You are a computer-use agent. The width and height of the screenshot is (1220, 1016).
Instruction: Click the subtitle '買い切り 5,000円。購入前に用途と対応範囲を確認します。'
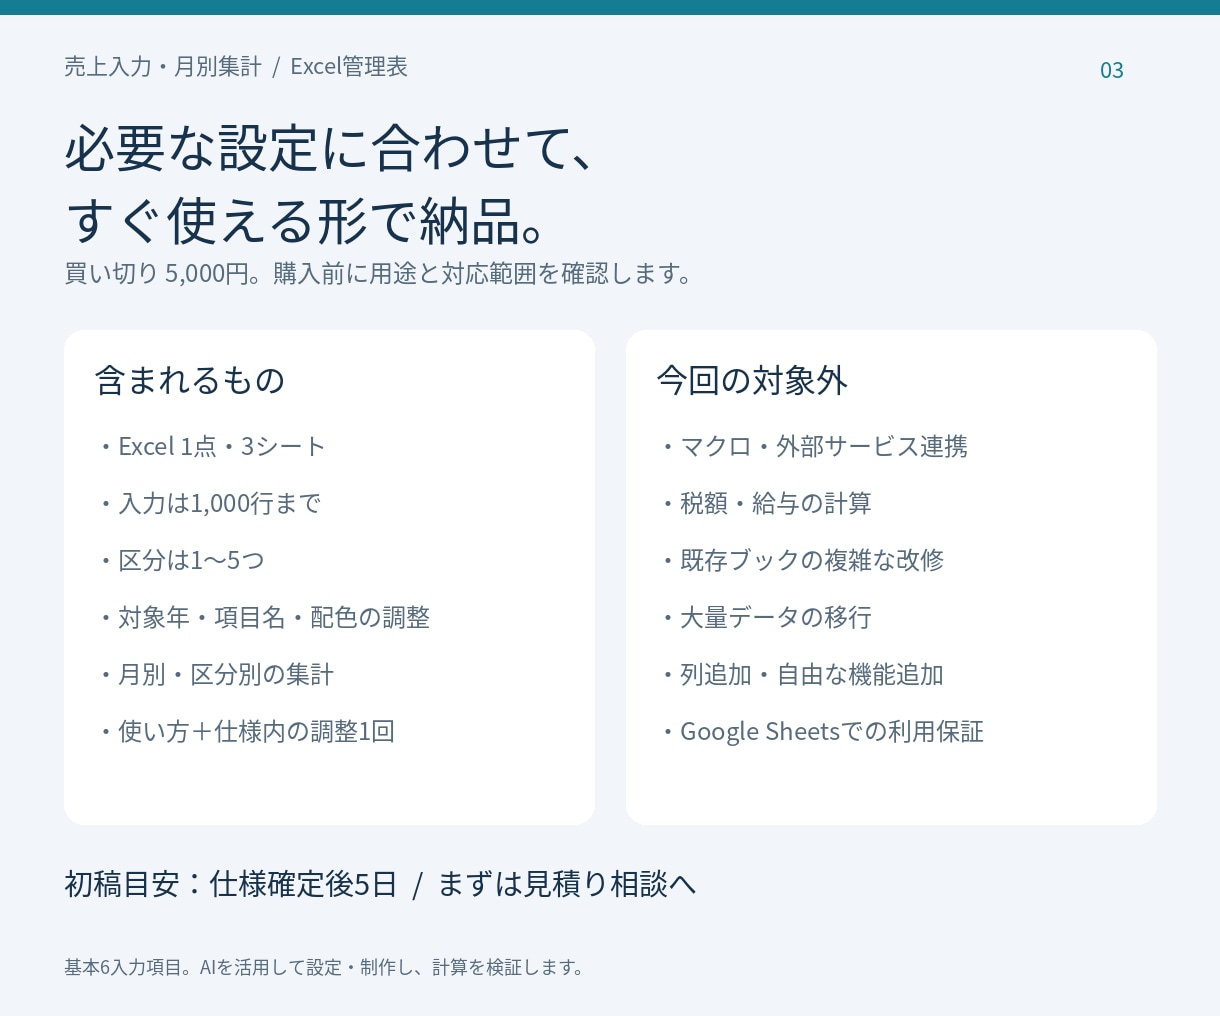click(379, 273)
